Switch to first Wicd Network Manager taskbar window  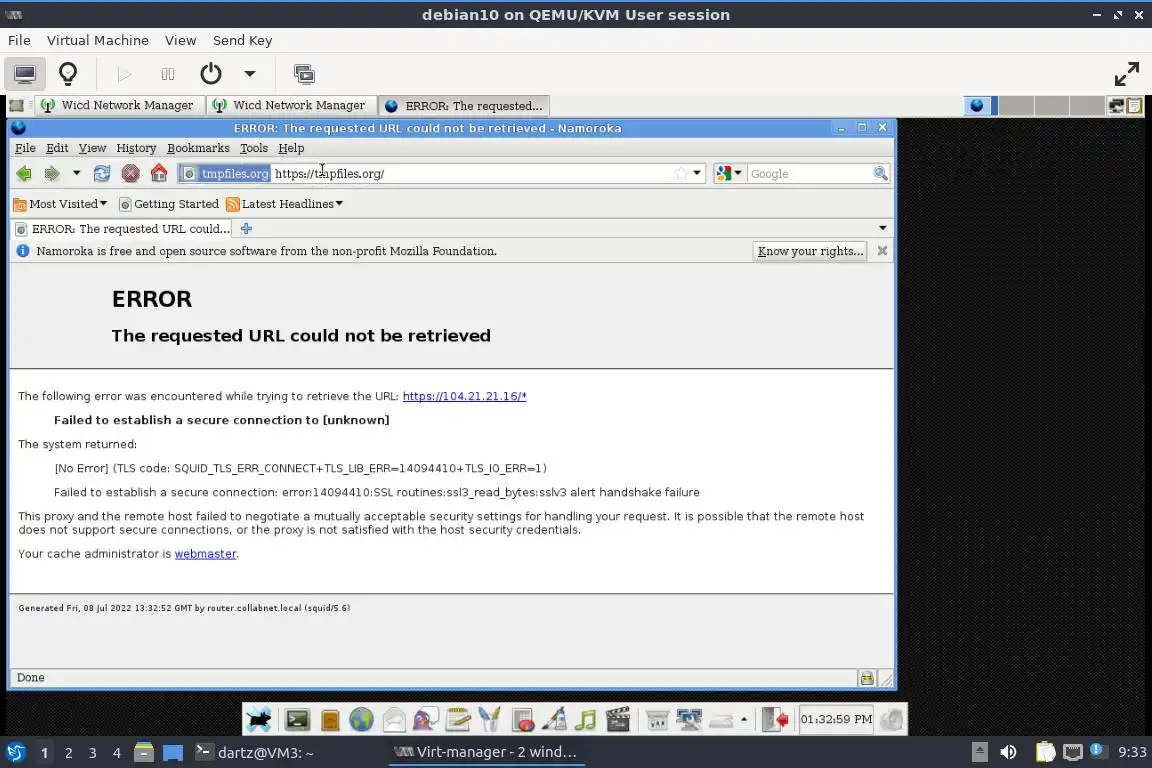tap(118, 106)
